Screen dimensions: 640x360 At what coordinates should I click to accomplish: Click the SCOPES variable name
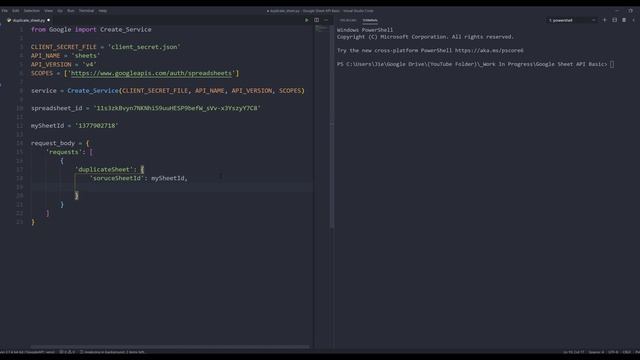[x=42, y=73]
